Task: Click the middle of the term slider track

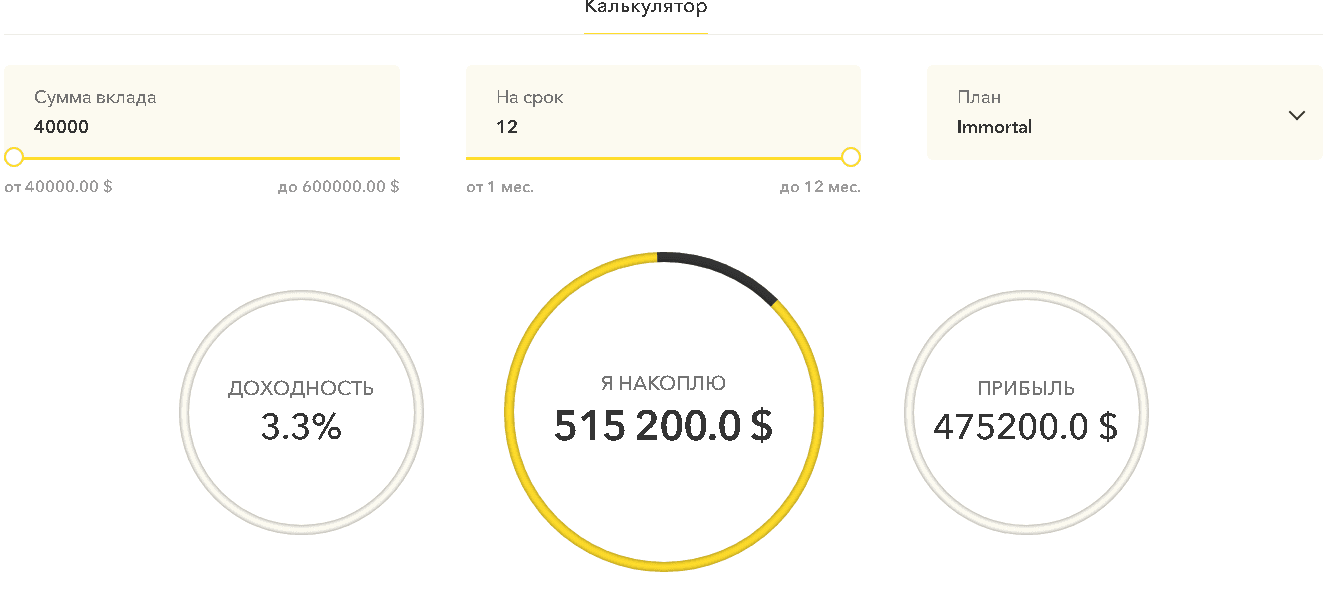Action: click(663, 158)
